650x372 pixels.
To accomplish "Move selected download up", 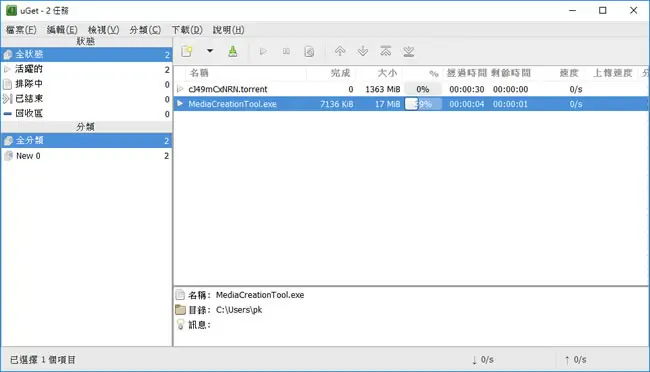I will pos(340,51).
